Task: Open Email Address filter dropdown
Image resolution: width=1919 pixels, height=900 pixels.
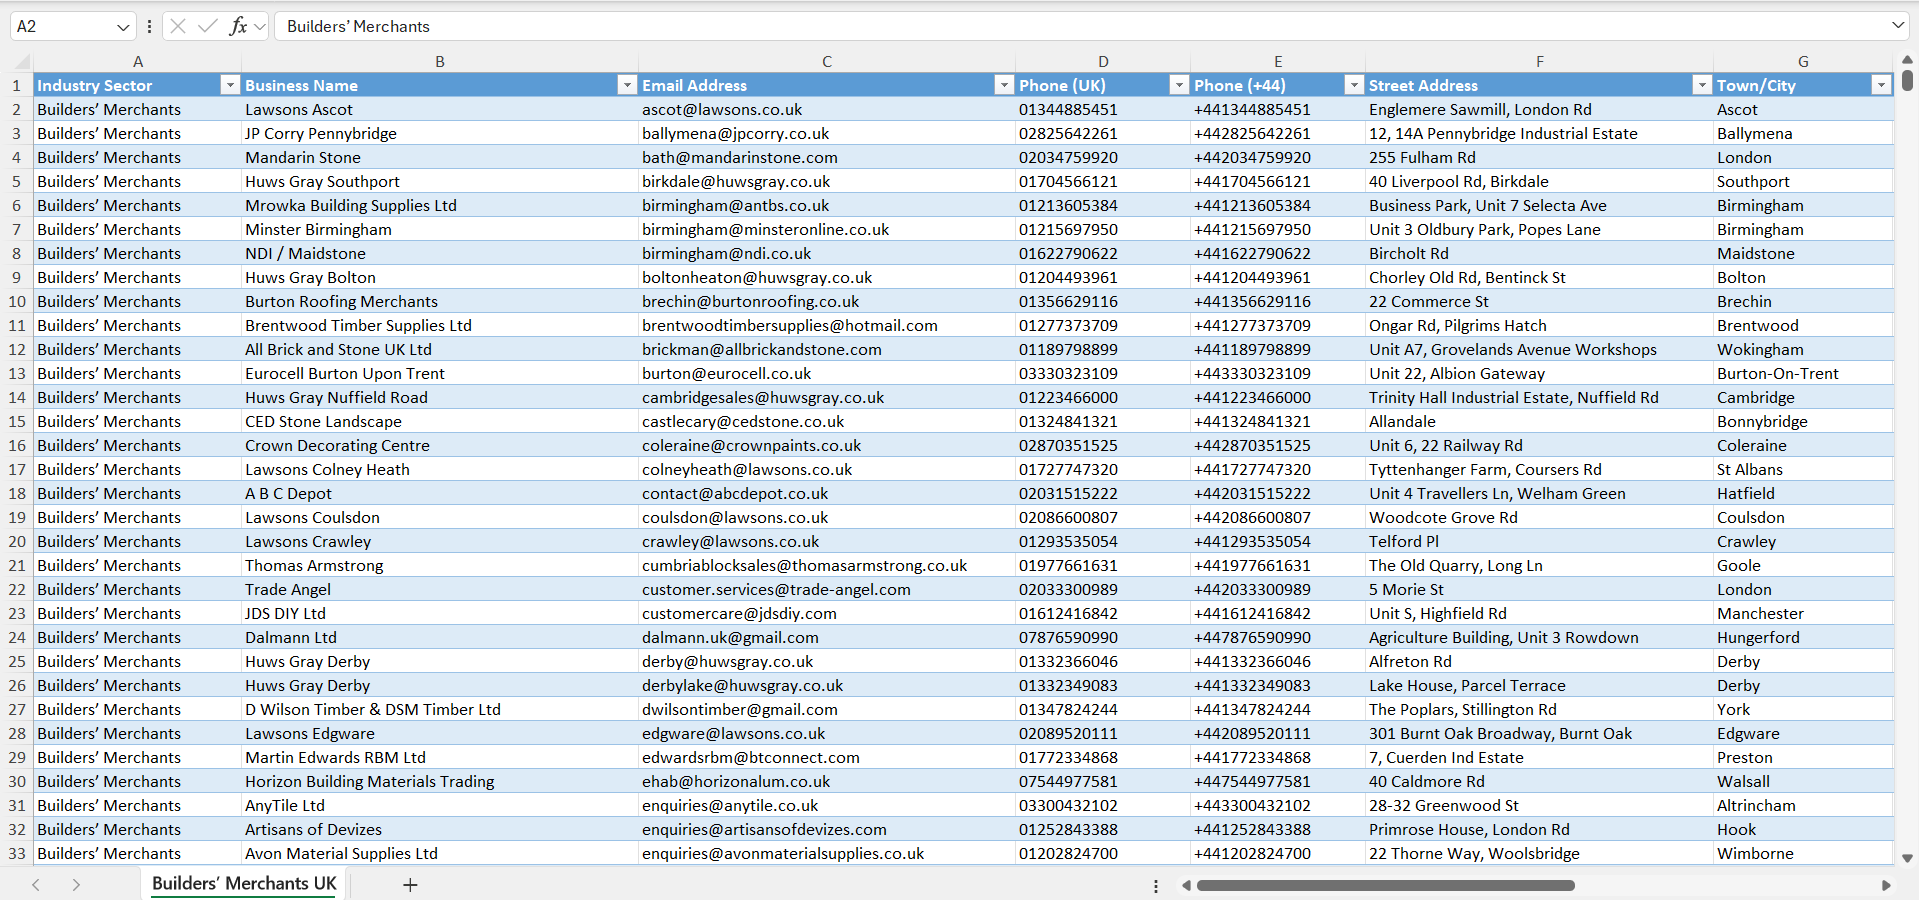Action: 1004,85
